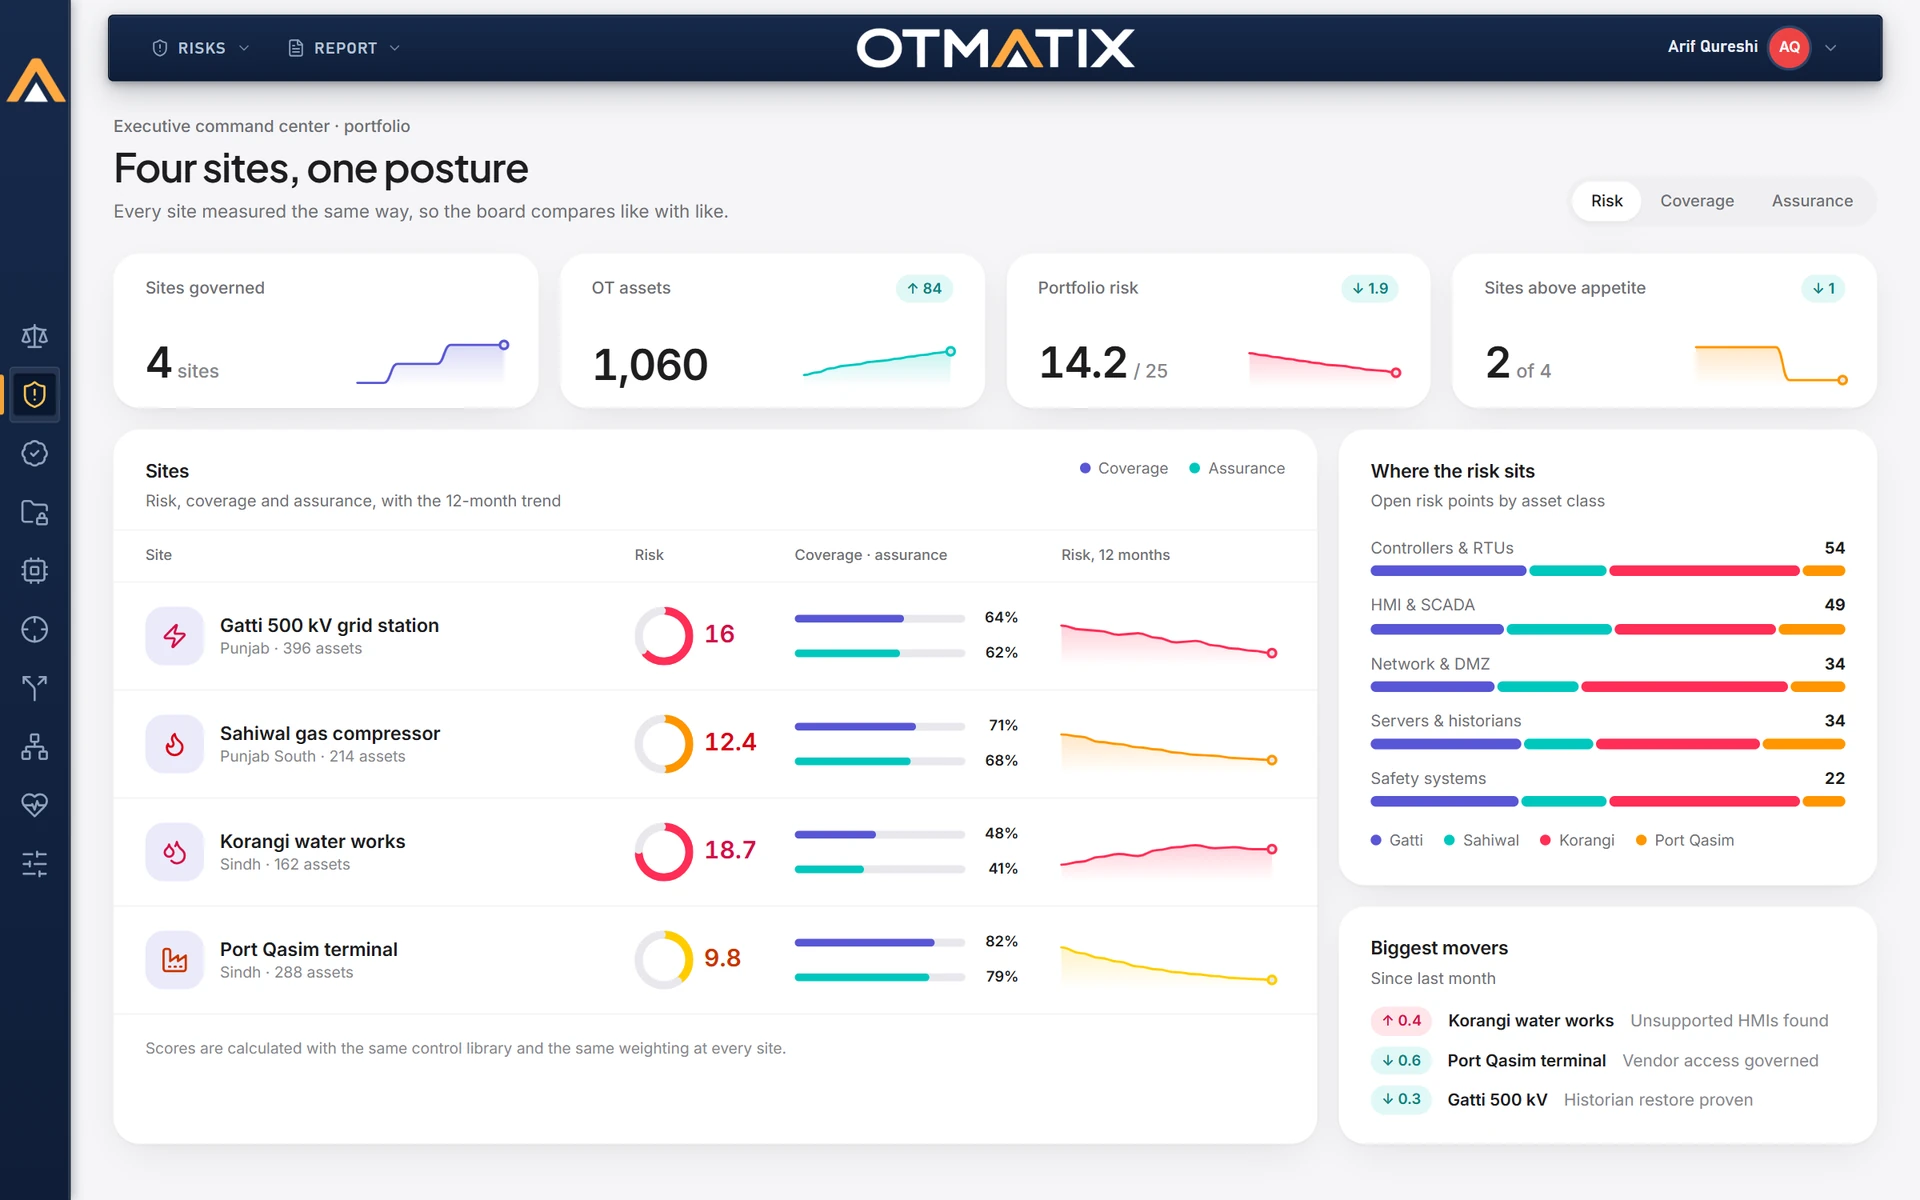This screenshot has height=1200, width=1920.
Task: Open the heartbeat health sidebar icon
Action: pyautogui.click(x=35, y=805)
